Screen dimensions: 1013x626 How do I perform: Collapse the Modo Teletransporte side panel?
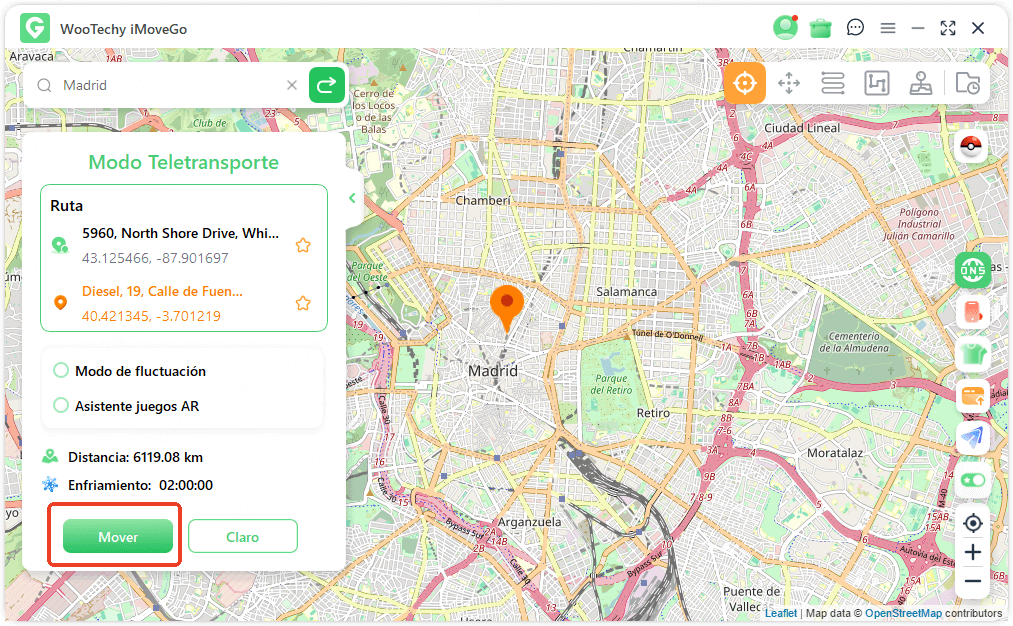[352, 198]
